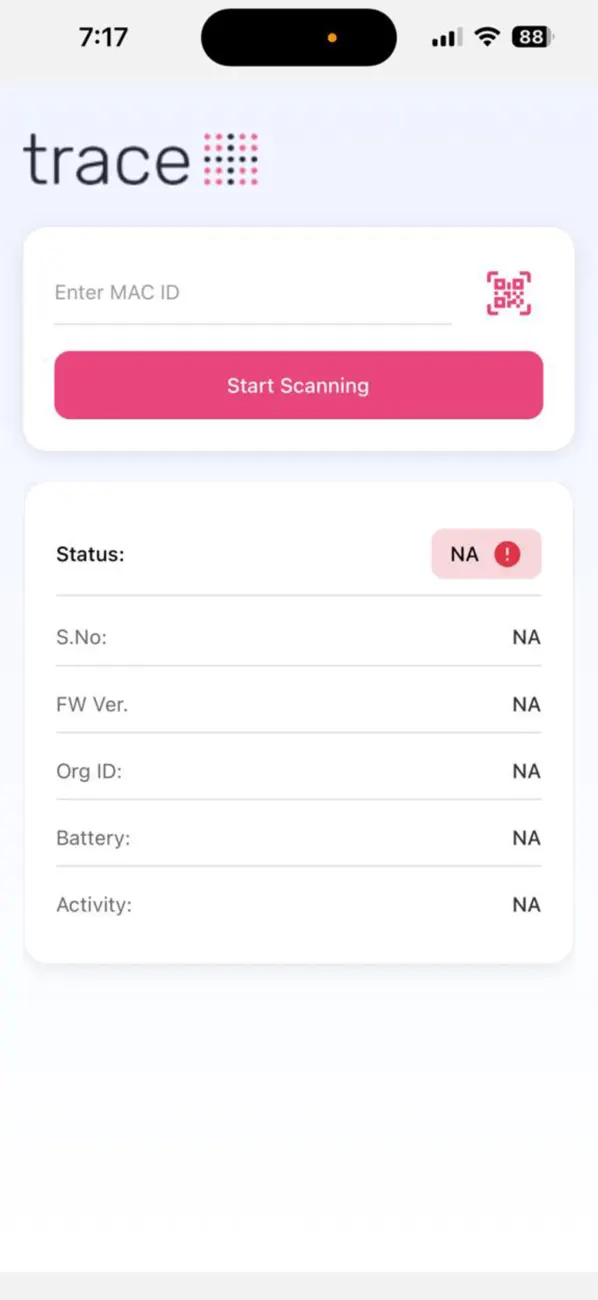This screenshot has height=1300, width=598.
Task: Tap the QR code scanner icon
Action: pos(509,292)
